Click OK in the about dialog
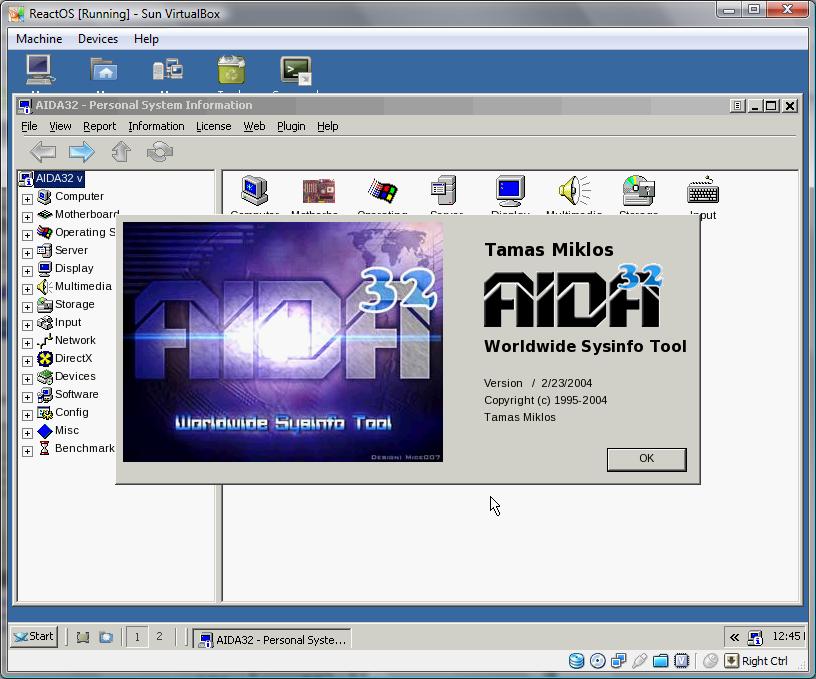 coord(646,458)
